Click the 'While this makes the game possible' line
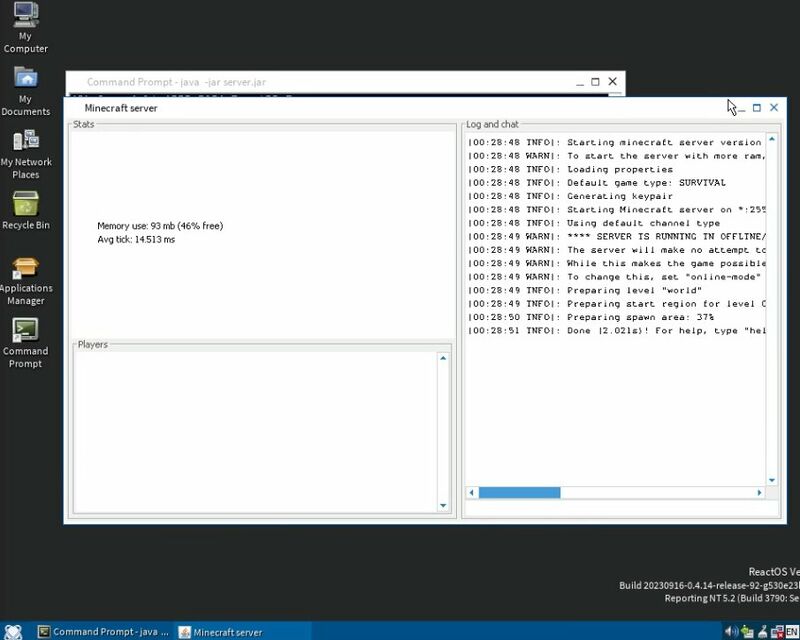 coord(616,263)
